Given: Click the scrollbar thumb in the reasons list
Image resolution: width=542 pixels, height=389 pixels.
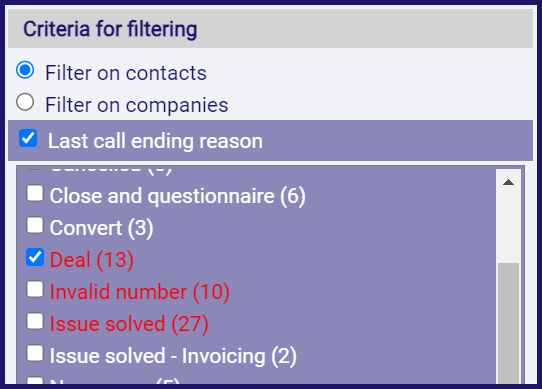Looking at the screenshot, I should point(508,323).
